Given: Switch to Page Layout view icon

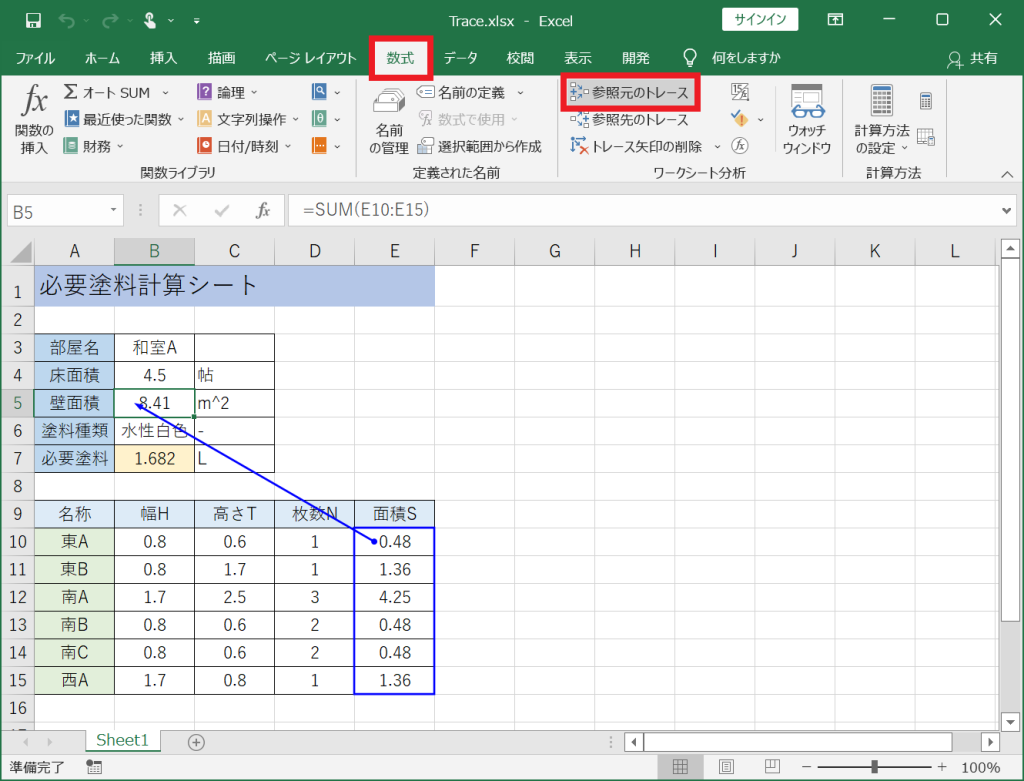Looking at the screenshot, I should (x=726, y=767).
